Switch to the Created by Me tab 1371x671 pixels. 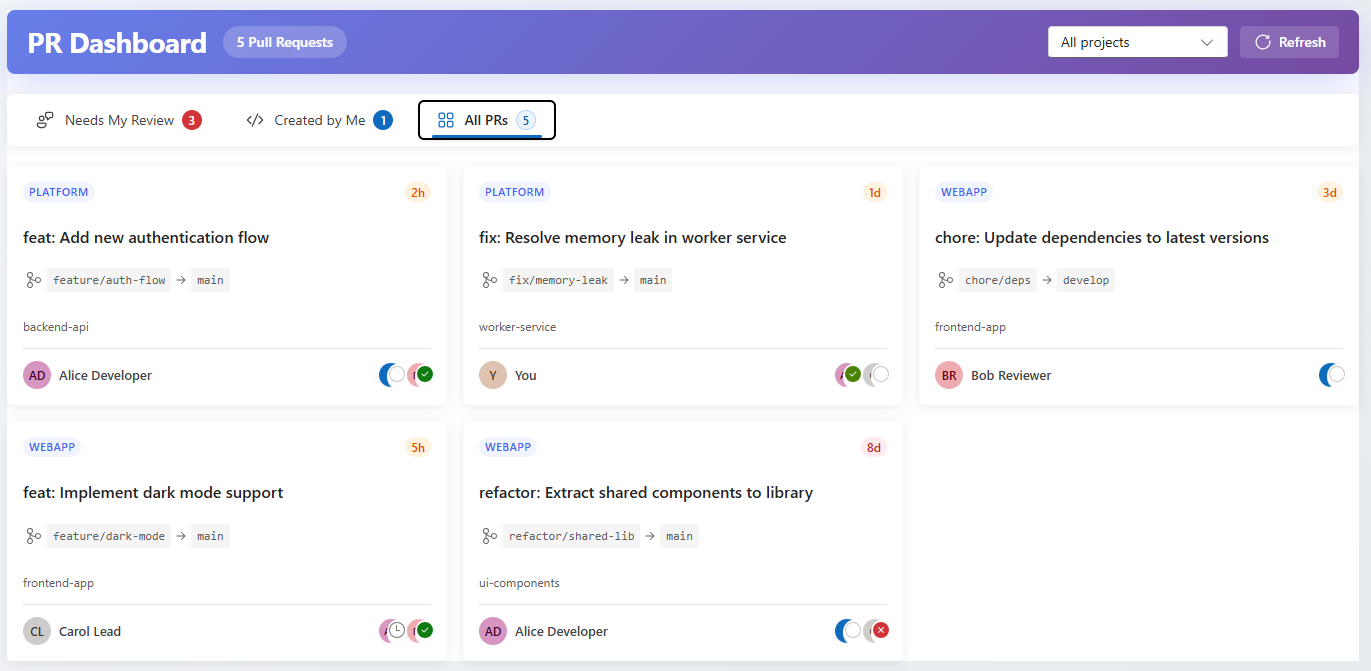click(x=318, y=119)
